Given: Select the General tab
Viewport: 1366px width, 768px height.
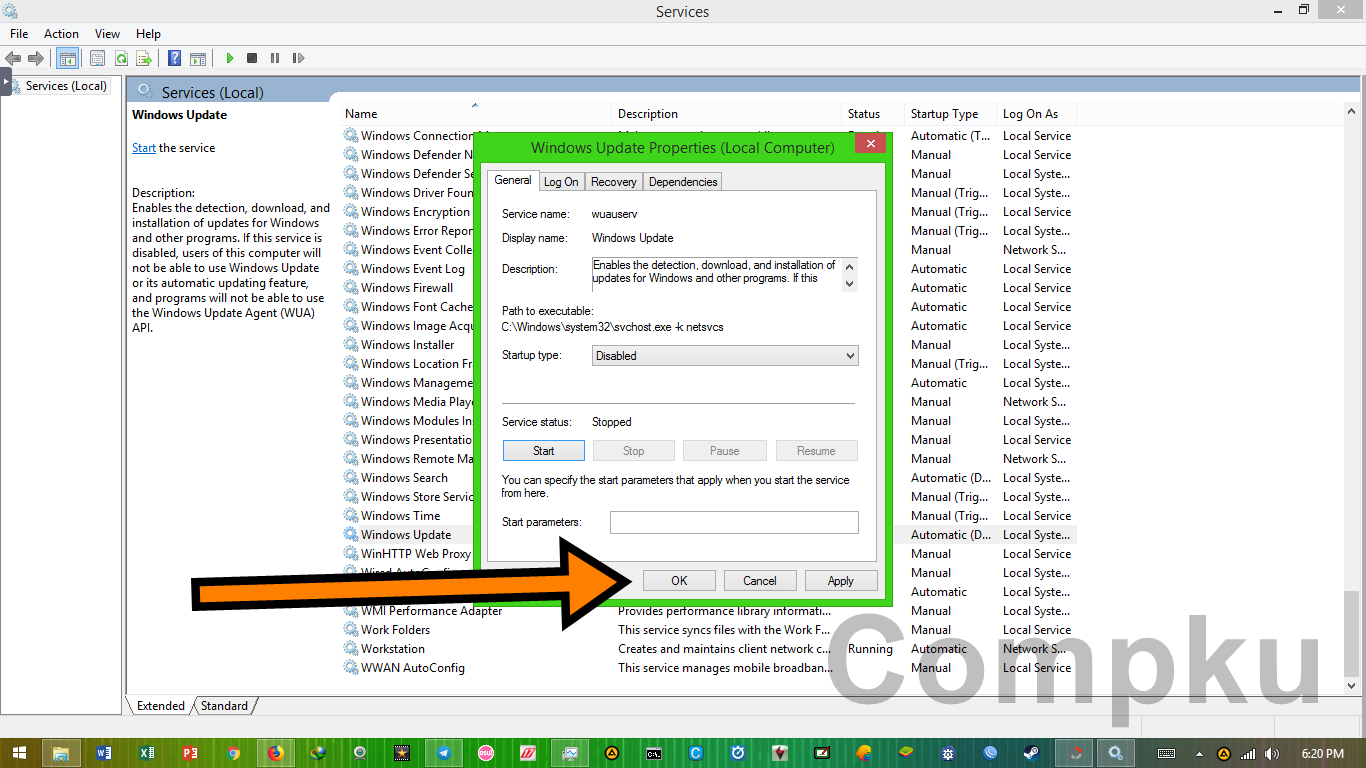Looking at the screenshot, I should pyautogui.click(x=513, y=180).
